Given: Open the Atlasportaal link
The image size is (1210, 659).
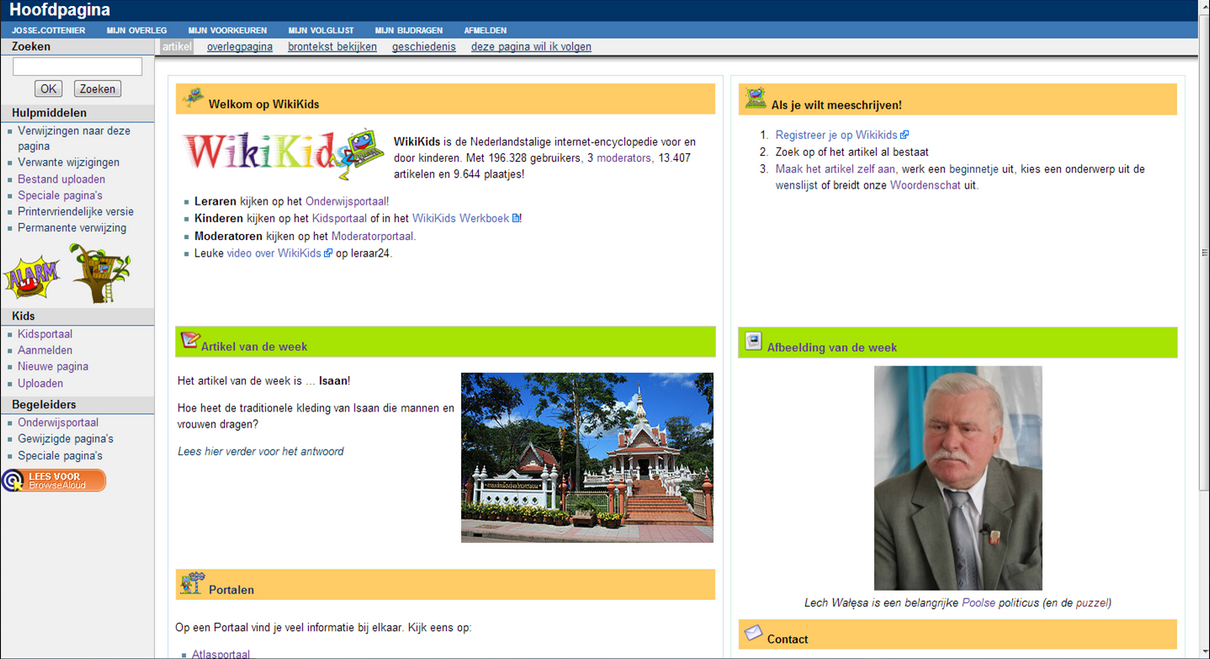Looking at the screenshot, I should tap(221, 654).
